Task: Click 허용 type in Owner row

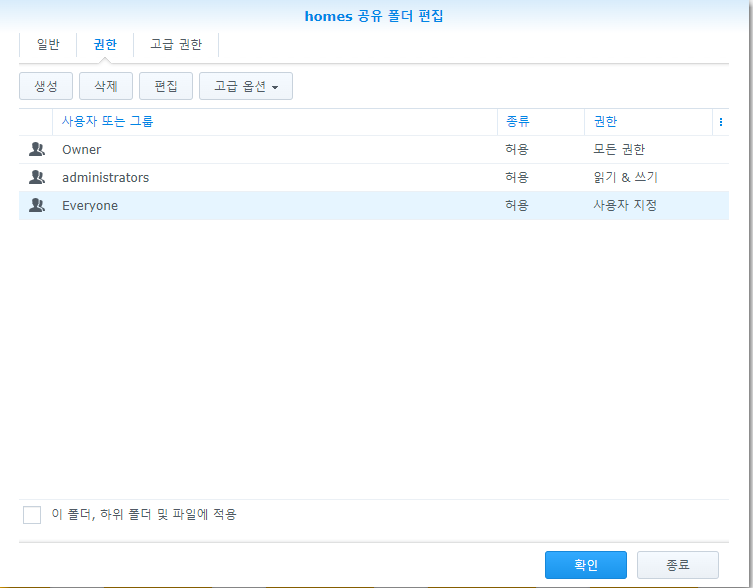Action: pos(517,149)
